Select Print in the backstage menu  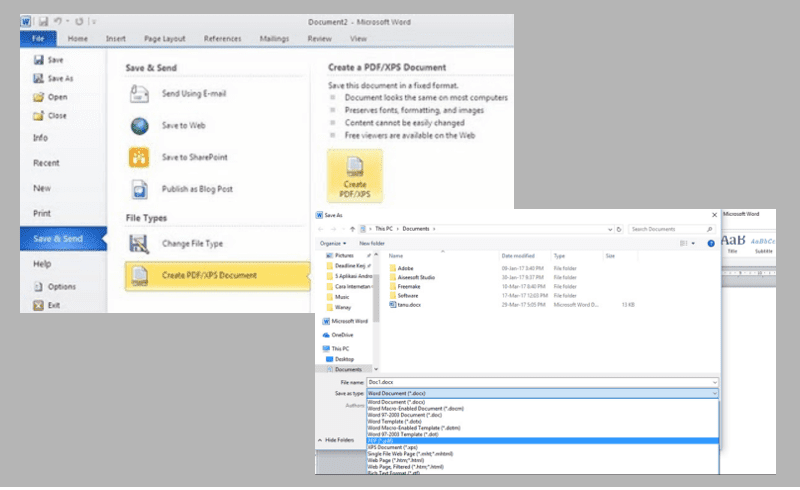pyautogui.click(x=42, y=213)
